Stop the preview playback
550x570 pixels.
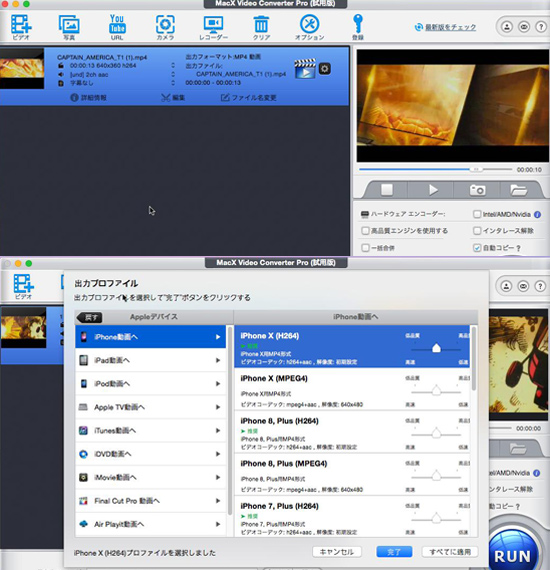coord(387,190)
